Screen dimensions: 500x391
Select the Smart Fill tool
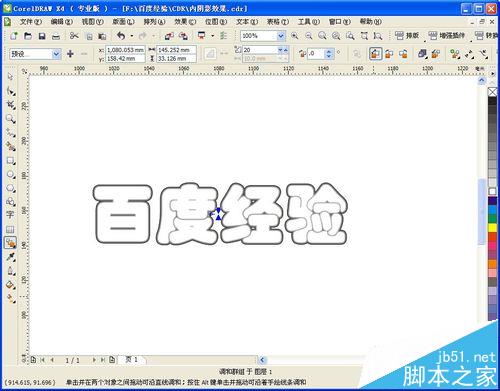pyautogui.click(x=10, y=146)
